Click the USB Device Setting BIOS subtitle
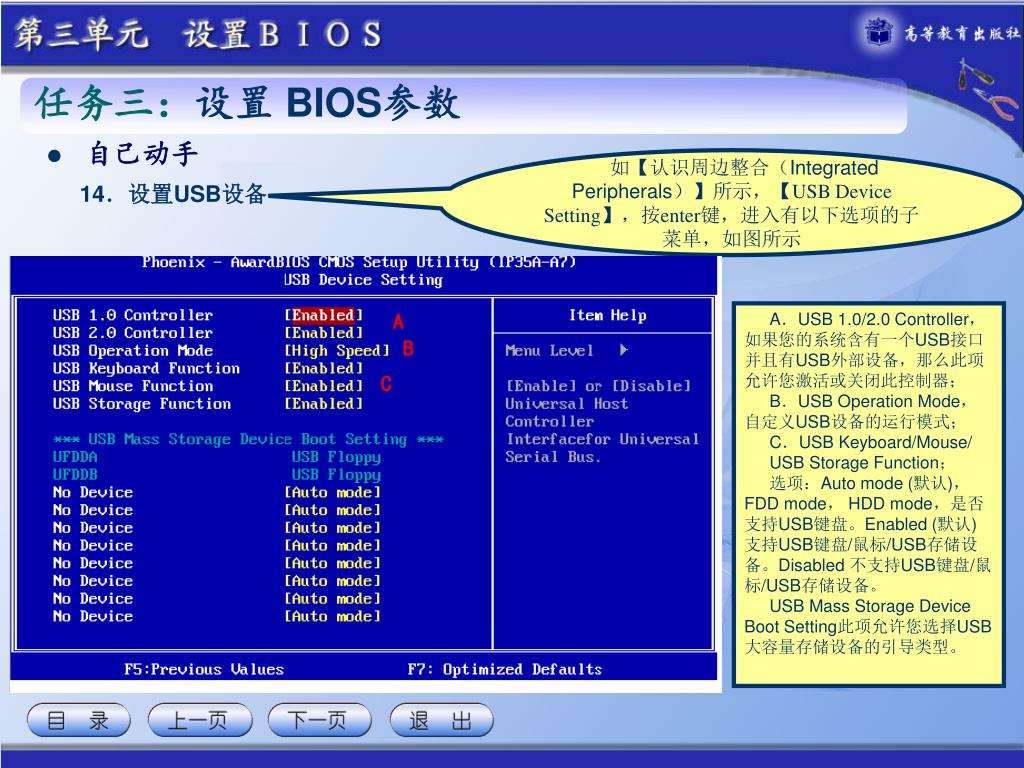The height and width of the screenshot is (768, 1024). click(x=363, y=280)
